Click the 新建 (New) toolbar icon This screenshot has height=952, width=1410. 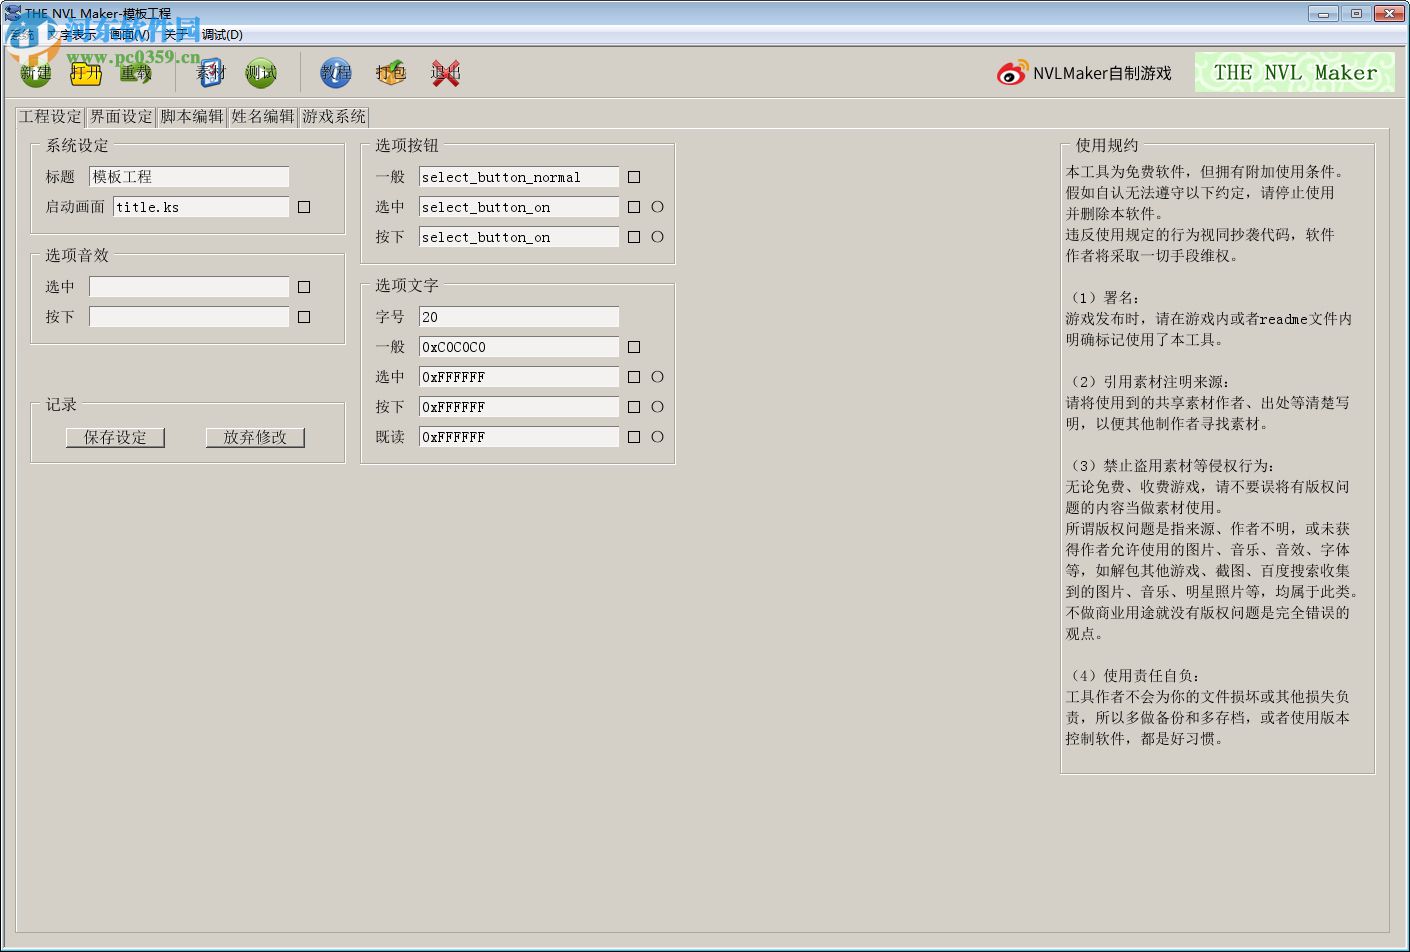point(34,71)
